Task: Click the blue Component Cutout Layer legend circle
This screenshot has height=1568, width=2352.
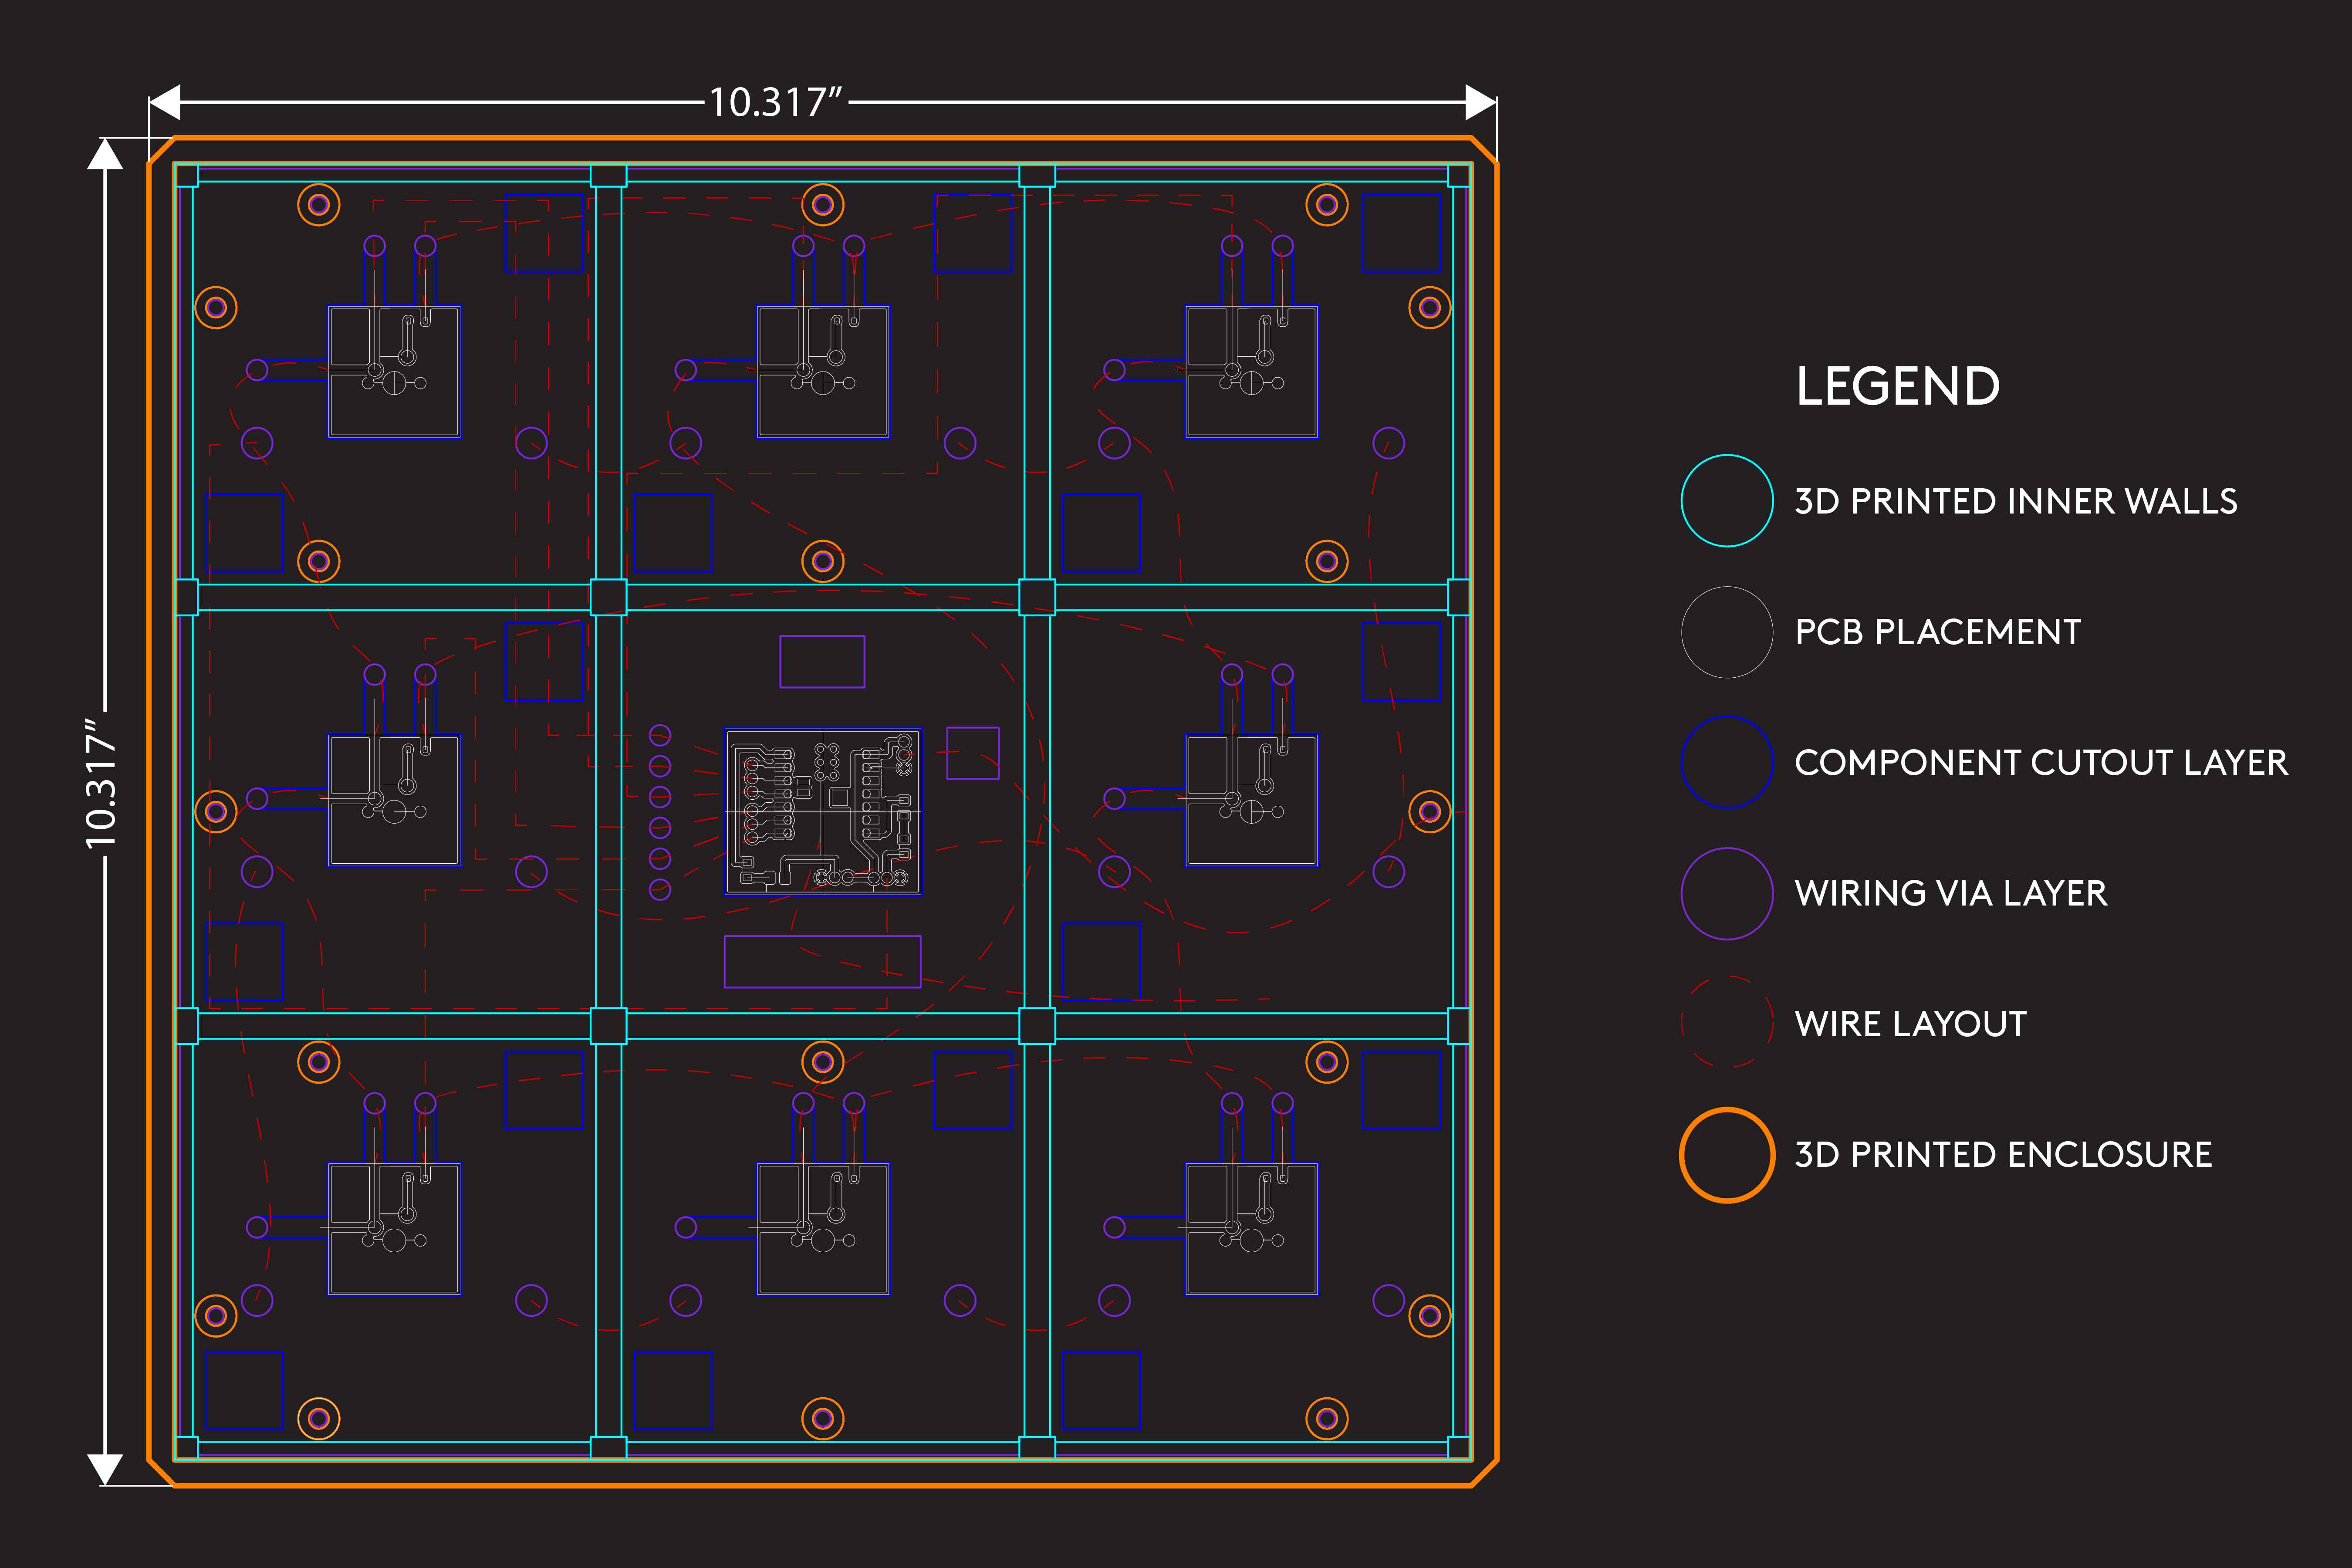Action: 1727,762
